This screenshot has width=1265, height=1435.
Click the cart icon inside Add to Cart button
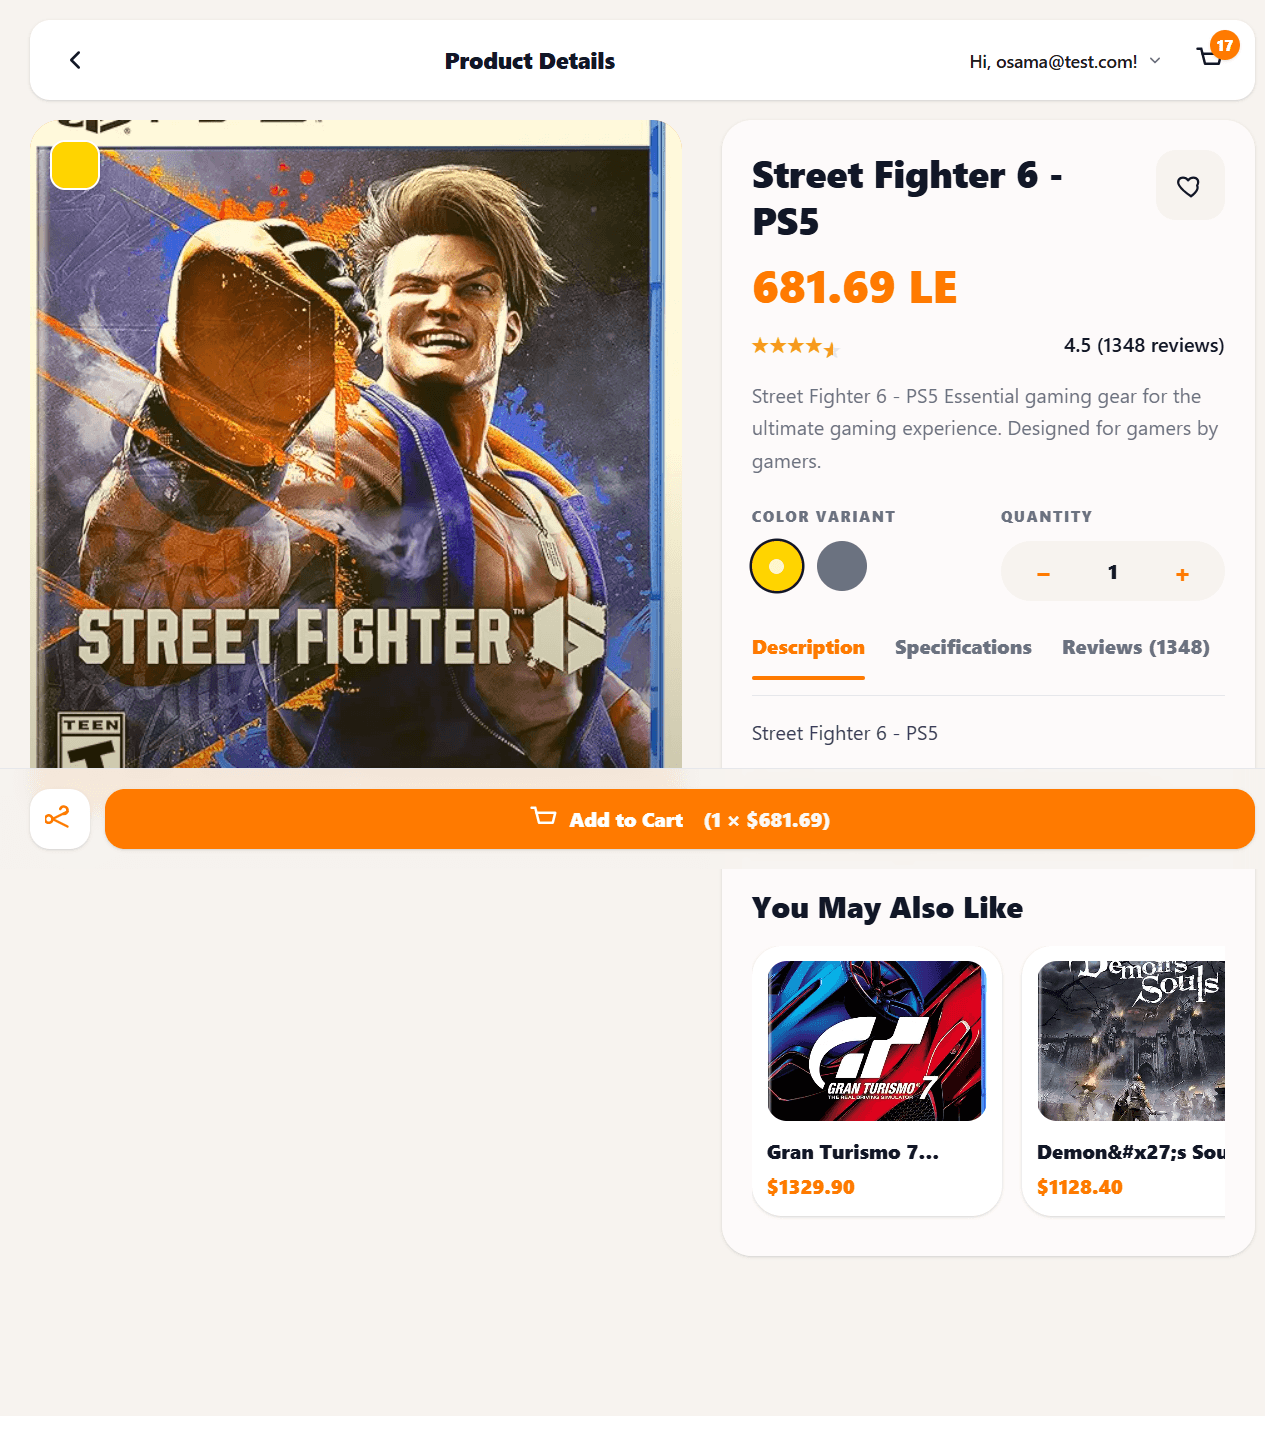543,817
